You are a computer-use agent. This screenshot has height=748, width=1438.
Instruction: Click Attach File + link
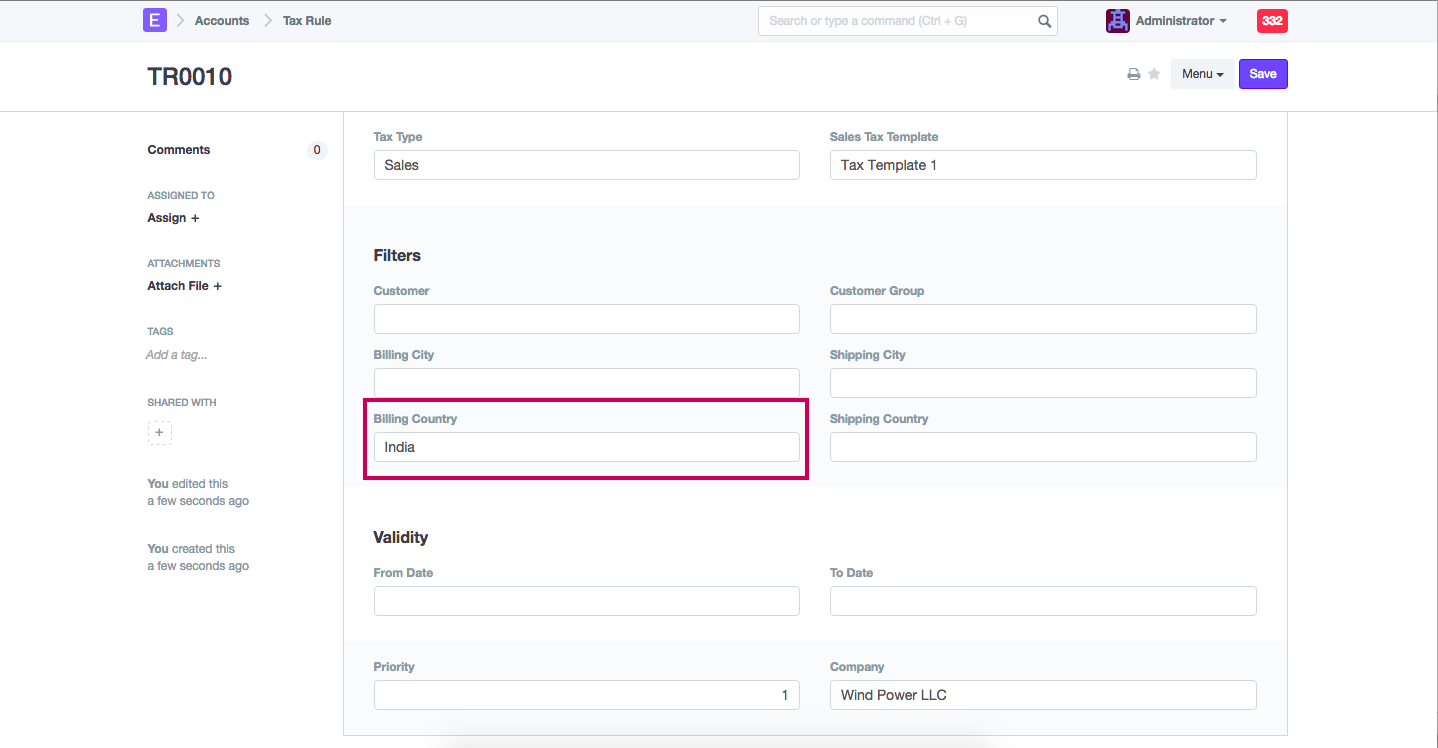184,286
